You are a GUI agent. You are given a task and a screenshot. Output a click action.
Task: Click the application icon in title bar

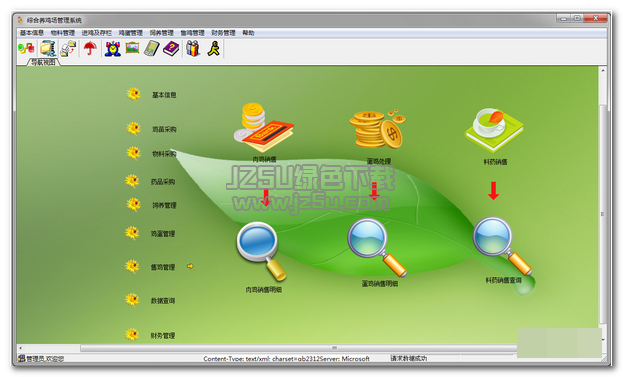coord(20,20)
